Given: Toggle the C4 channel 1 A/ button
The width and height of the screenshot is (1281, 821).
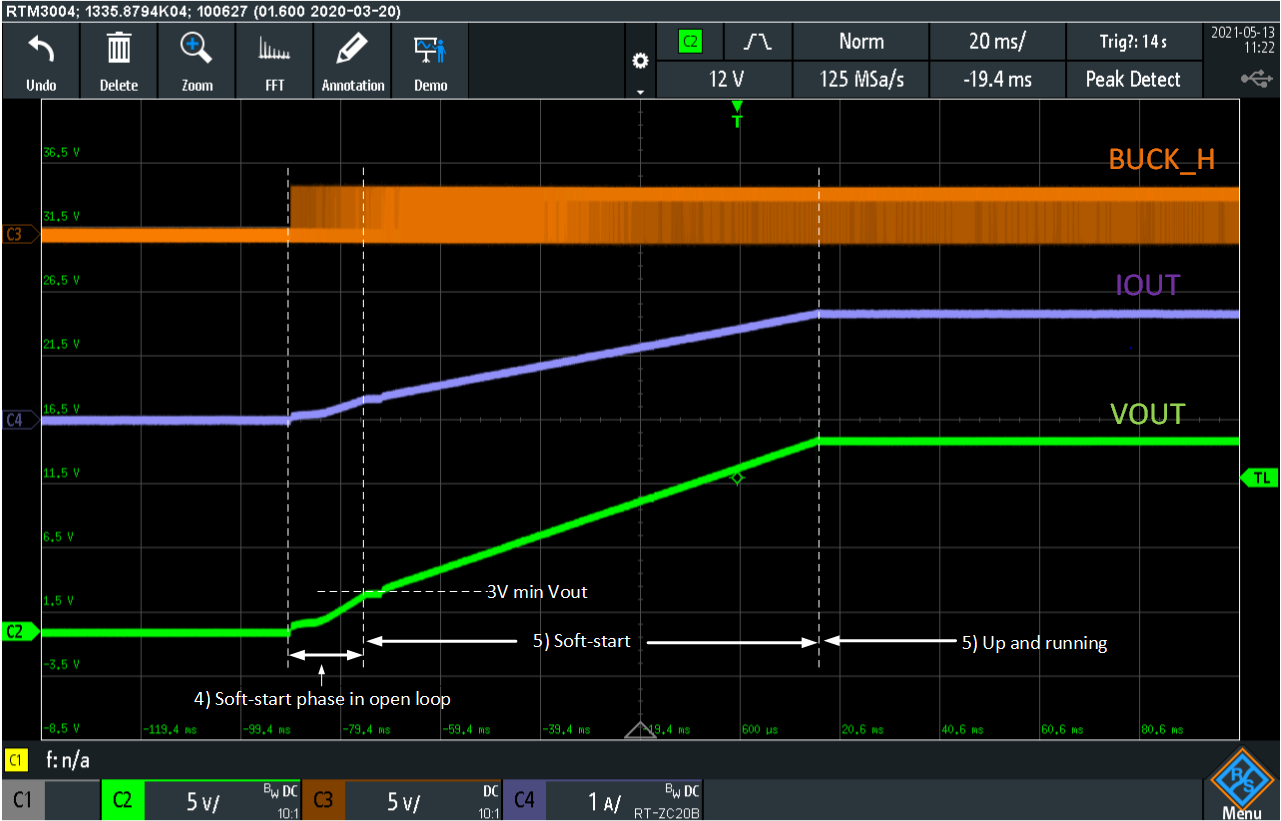Looking at the screenshot, I should click(x=602, y=800).
